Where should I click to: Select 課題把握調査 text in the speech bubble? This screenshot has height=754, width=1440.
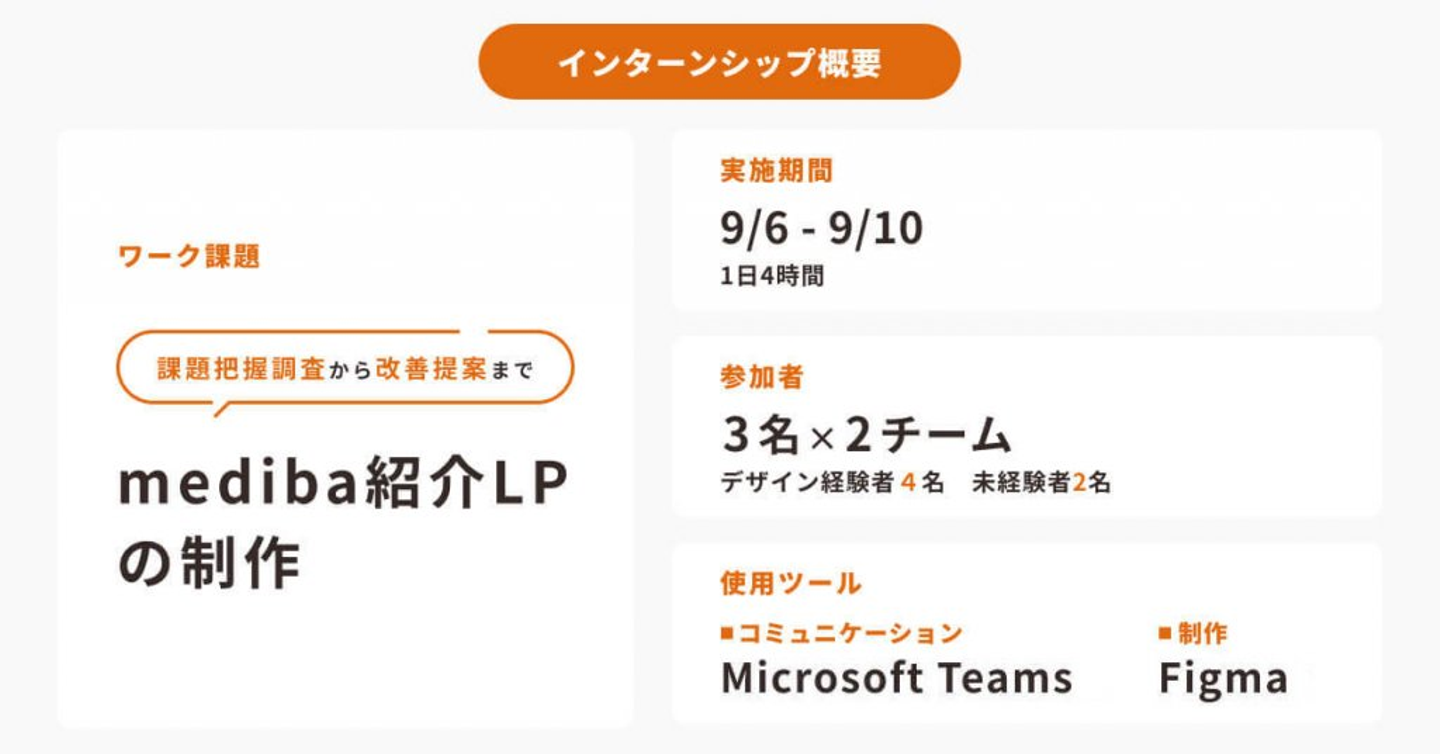point(241,369)
